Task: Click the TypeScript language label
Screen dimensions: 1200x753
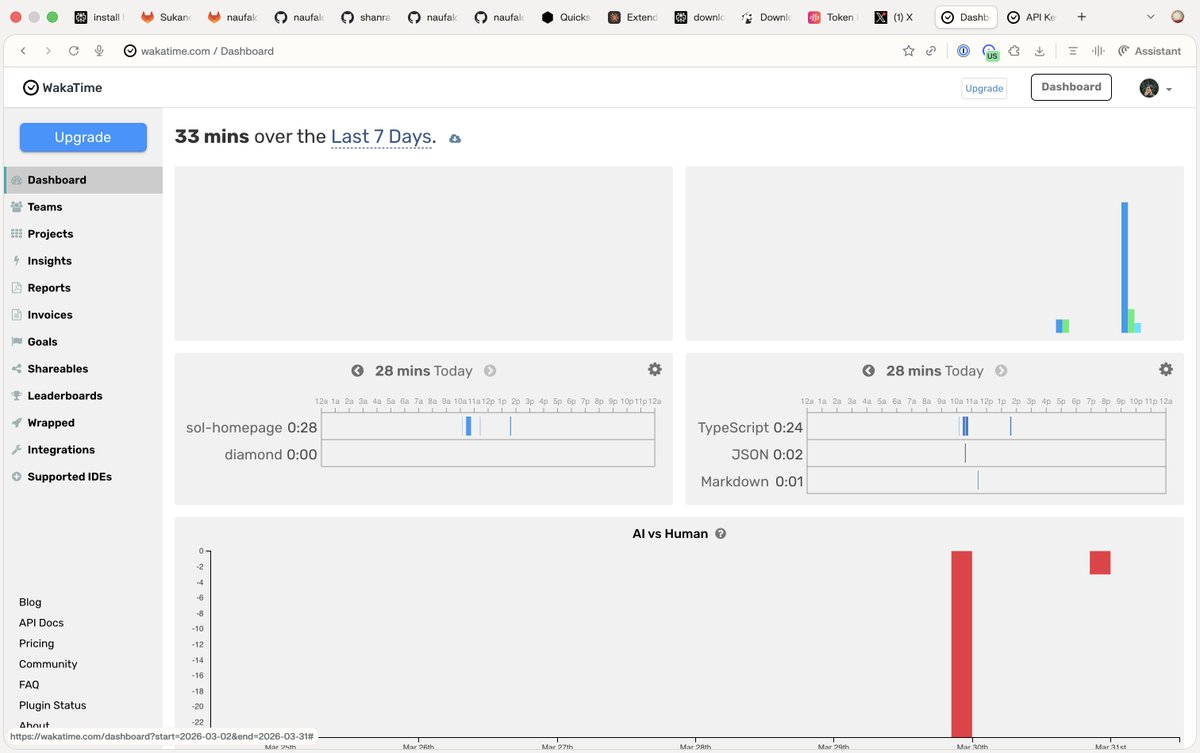Action: point(733,428)
